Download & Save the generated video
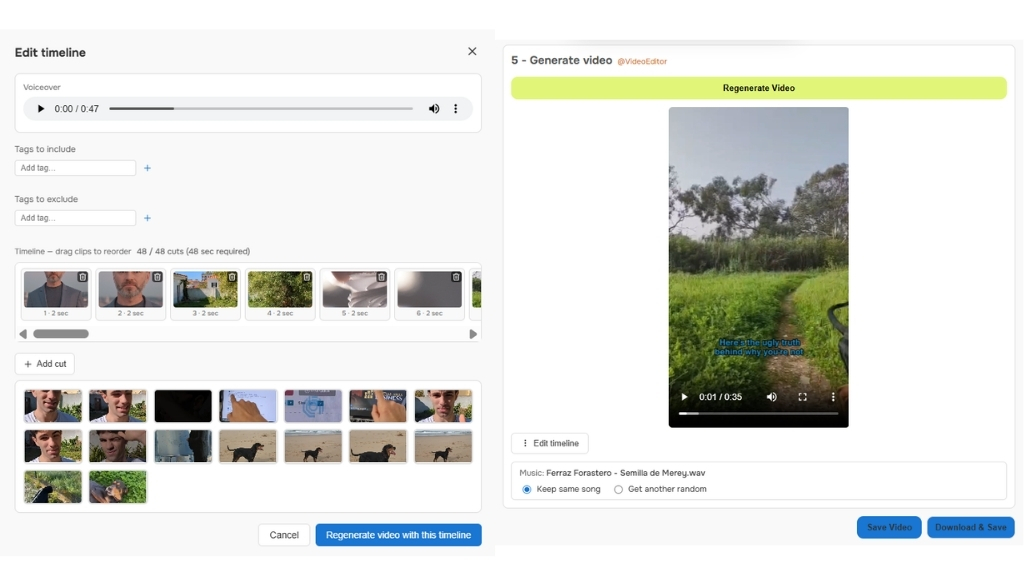 (970, 527)
